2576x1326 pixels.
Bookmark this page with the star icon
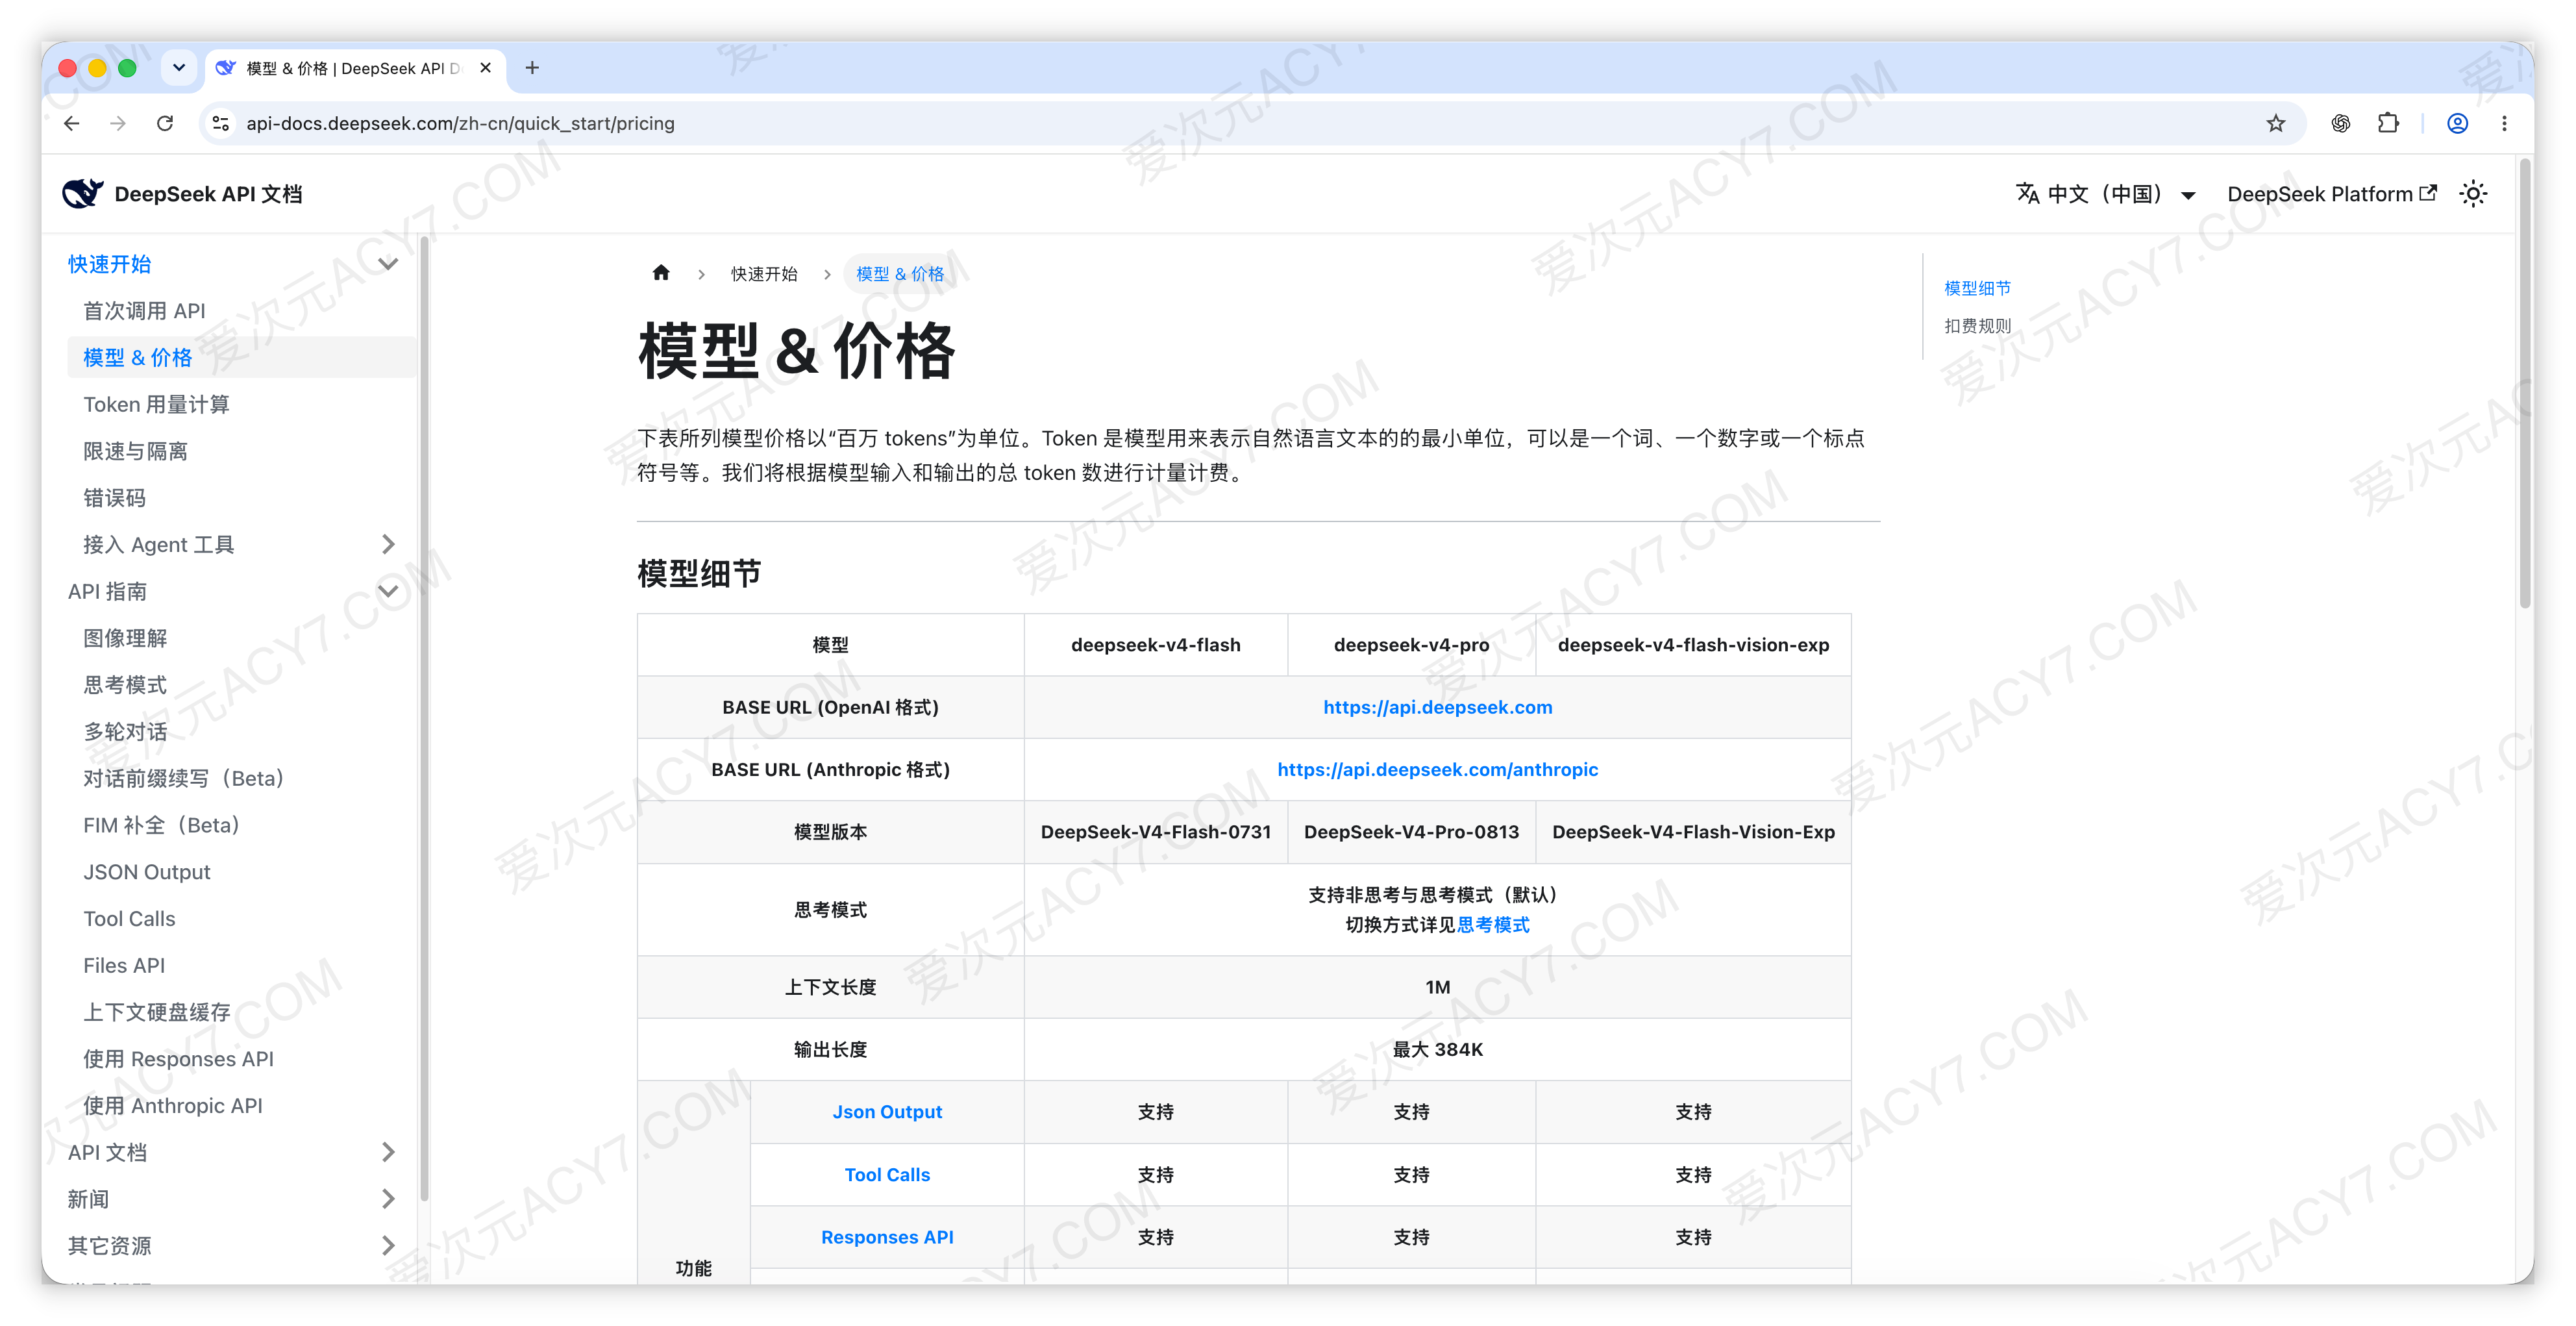[2276, 123]
